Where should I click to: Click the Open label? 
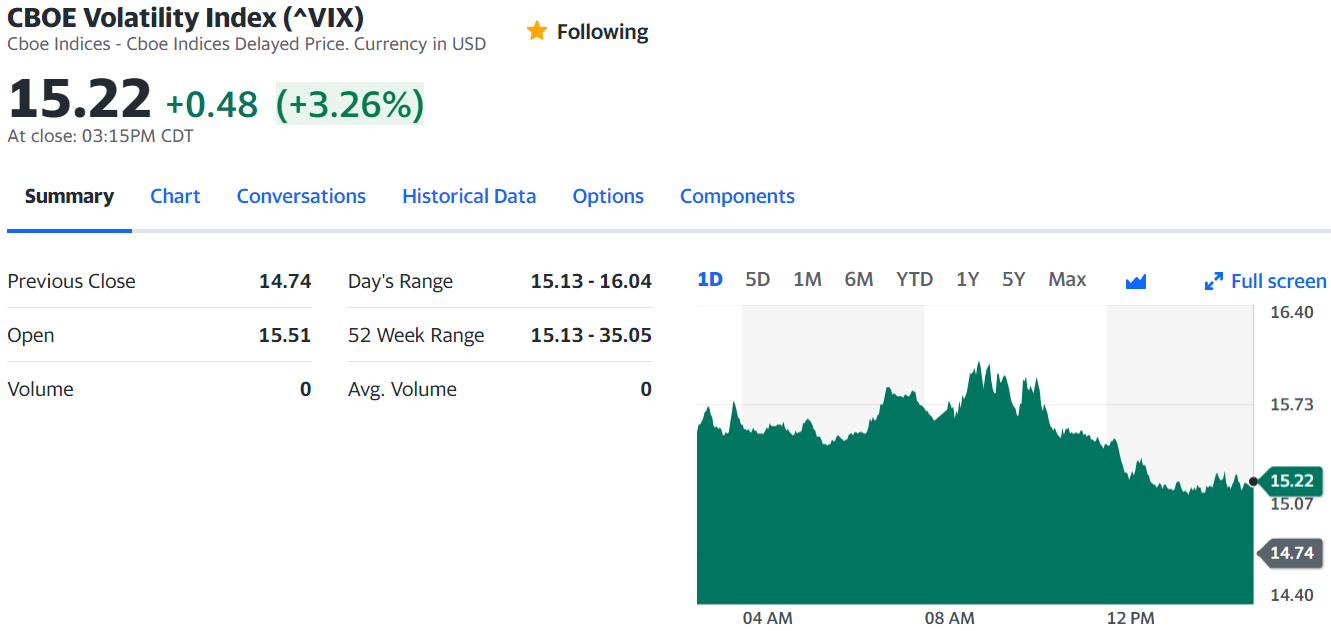click(31, 335)
